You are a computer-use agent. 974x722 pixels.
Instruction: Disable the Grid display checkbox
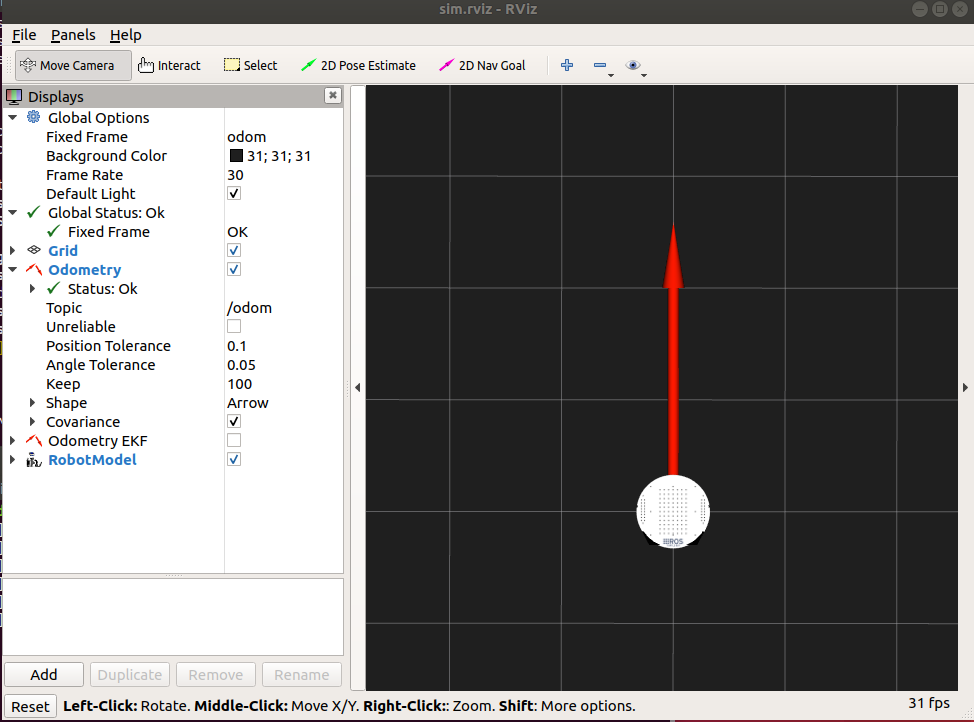click(233, 250)
